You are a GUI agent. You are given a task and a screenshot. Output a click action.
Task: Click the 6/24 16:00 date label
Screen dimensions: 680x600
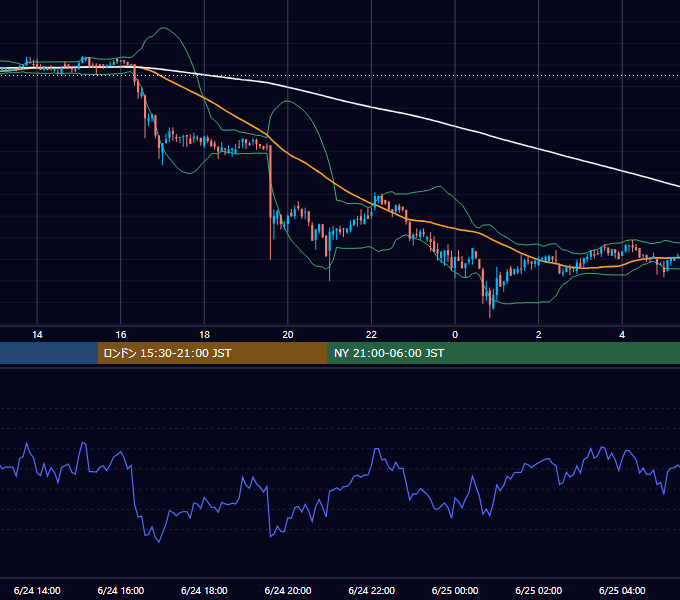tap(121, 590)
